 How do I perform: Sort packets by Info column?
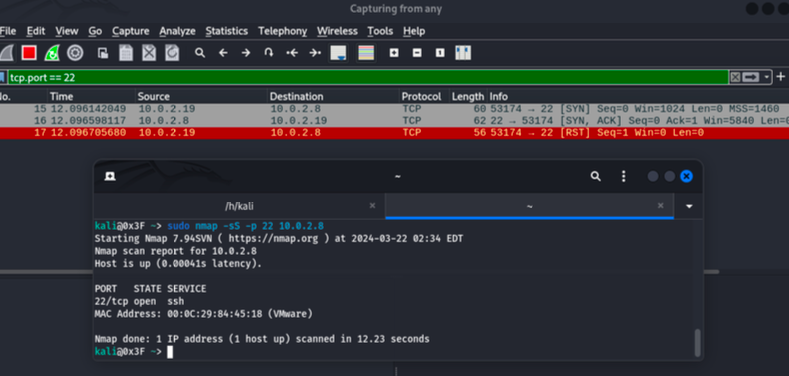tap(638, 96)
